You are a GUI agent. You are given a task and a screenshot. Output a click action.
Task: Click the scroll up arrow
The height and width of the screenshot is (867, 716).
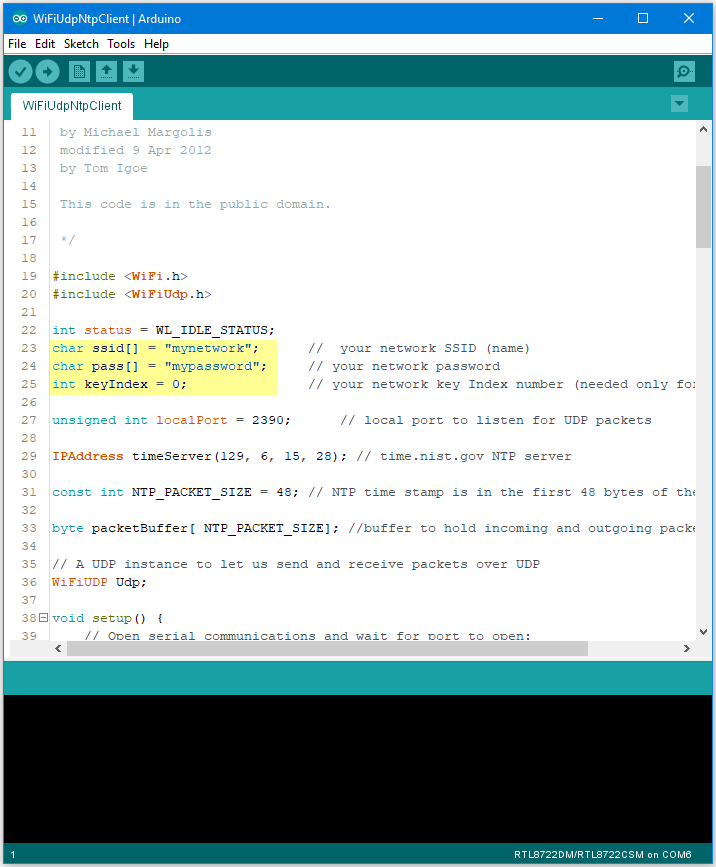pyautogui.click(x=703, y=129)
